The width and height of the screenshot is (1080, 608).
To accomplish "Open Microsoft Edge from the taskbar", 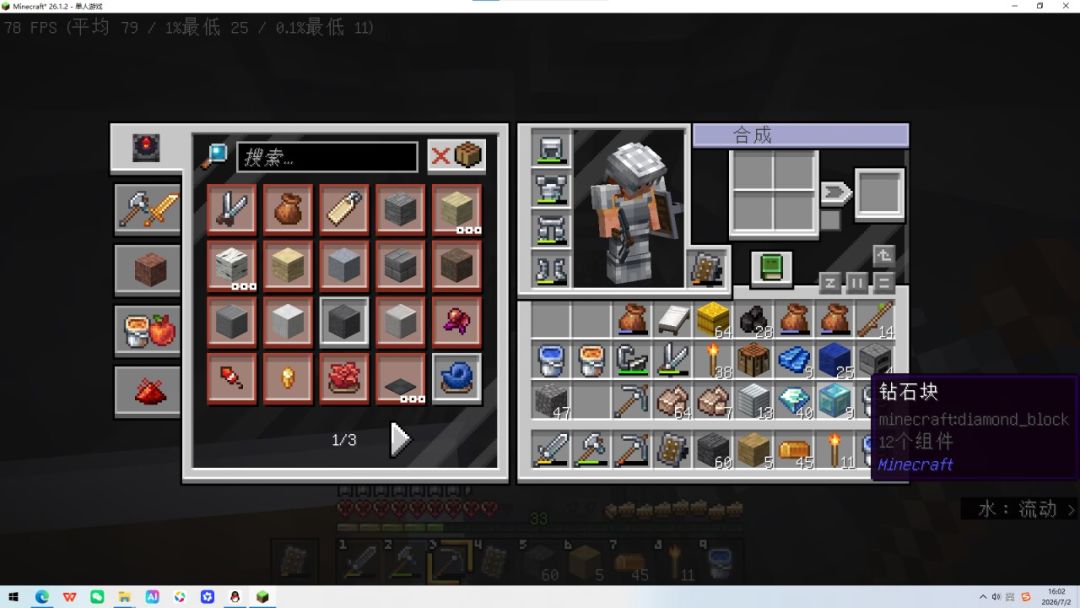I will [x=42, y=597].
